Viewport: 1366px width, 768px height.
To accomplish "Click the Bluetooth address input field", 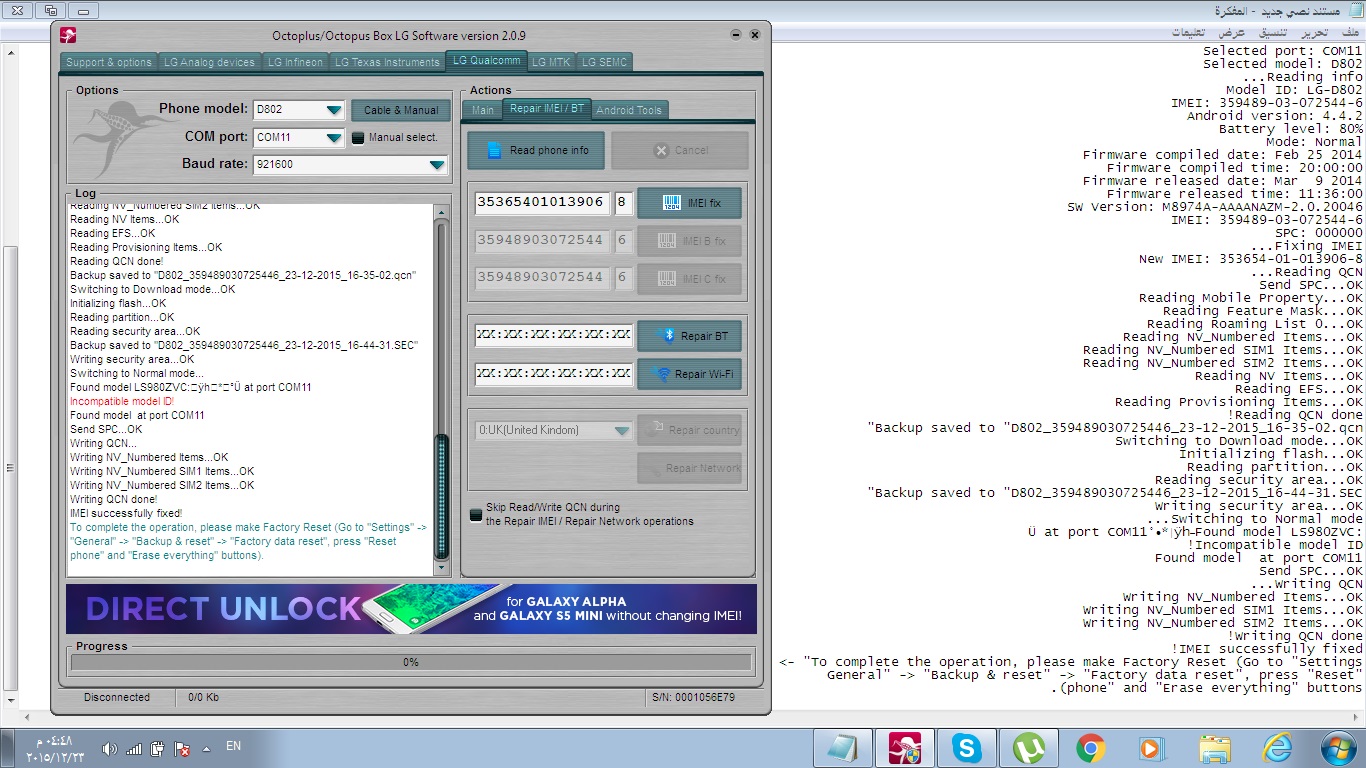I will click(554, 335).
